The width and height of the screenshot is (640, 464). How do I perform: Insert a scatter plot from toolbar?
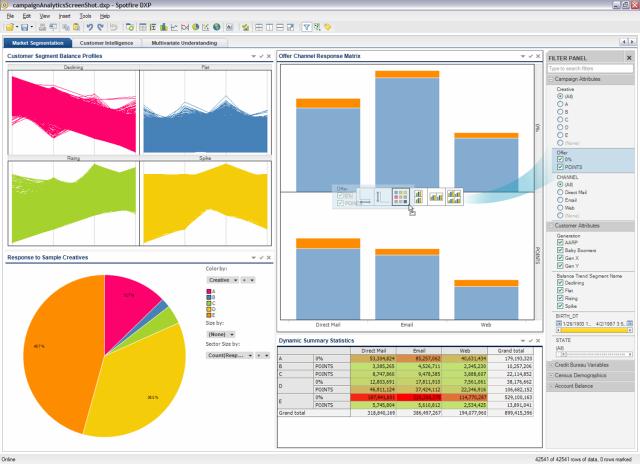(206, 27)
